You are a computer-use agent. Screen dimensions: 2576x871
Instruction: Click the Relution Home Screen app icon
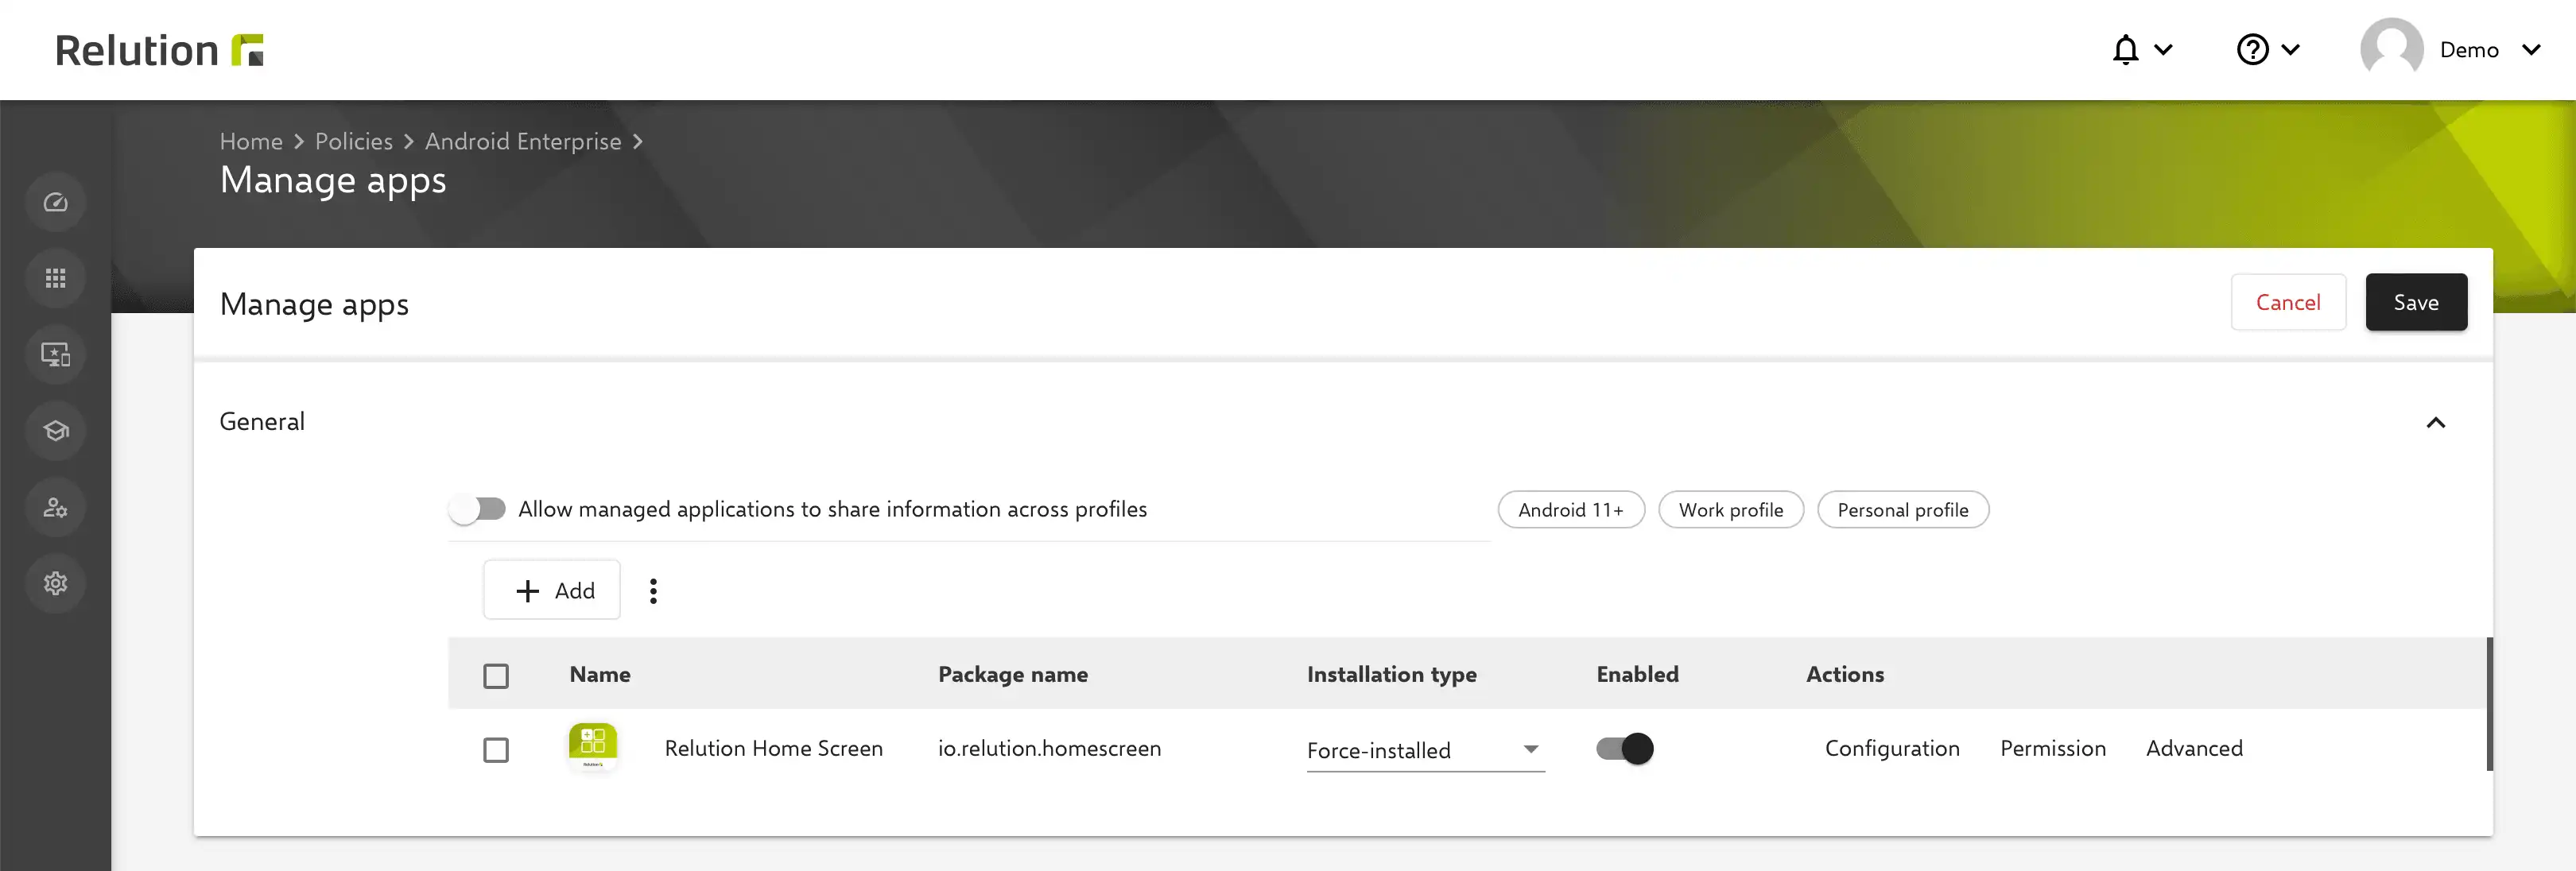tap(593, 747)
